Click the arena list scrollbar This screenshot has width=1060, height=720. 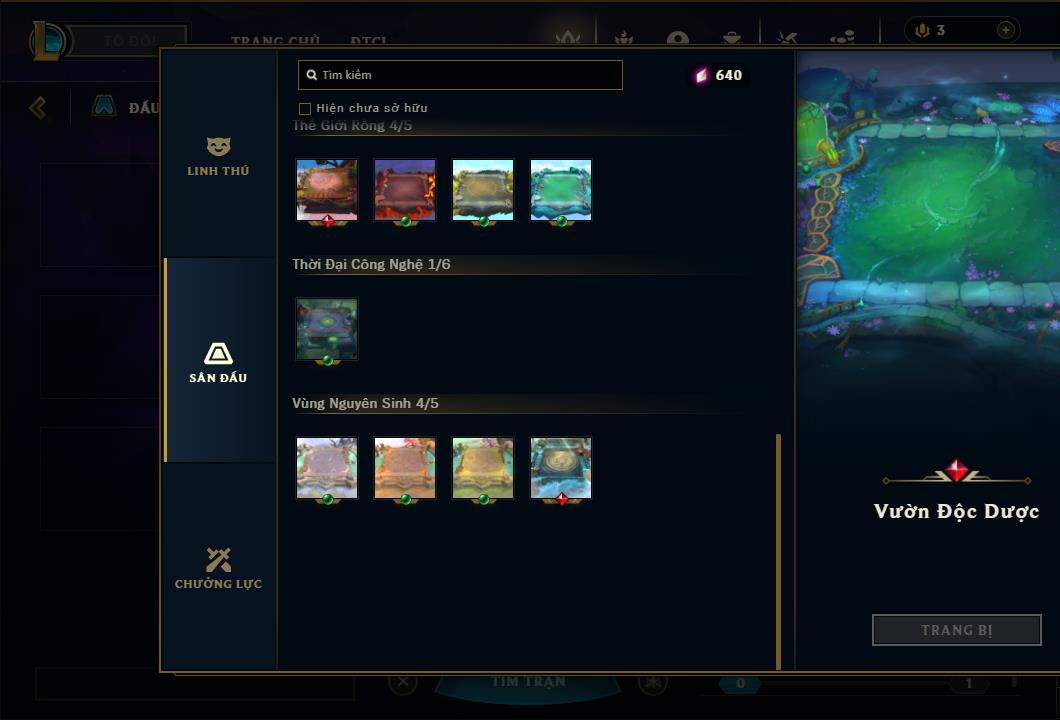[x=779, y=552]
